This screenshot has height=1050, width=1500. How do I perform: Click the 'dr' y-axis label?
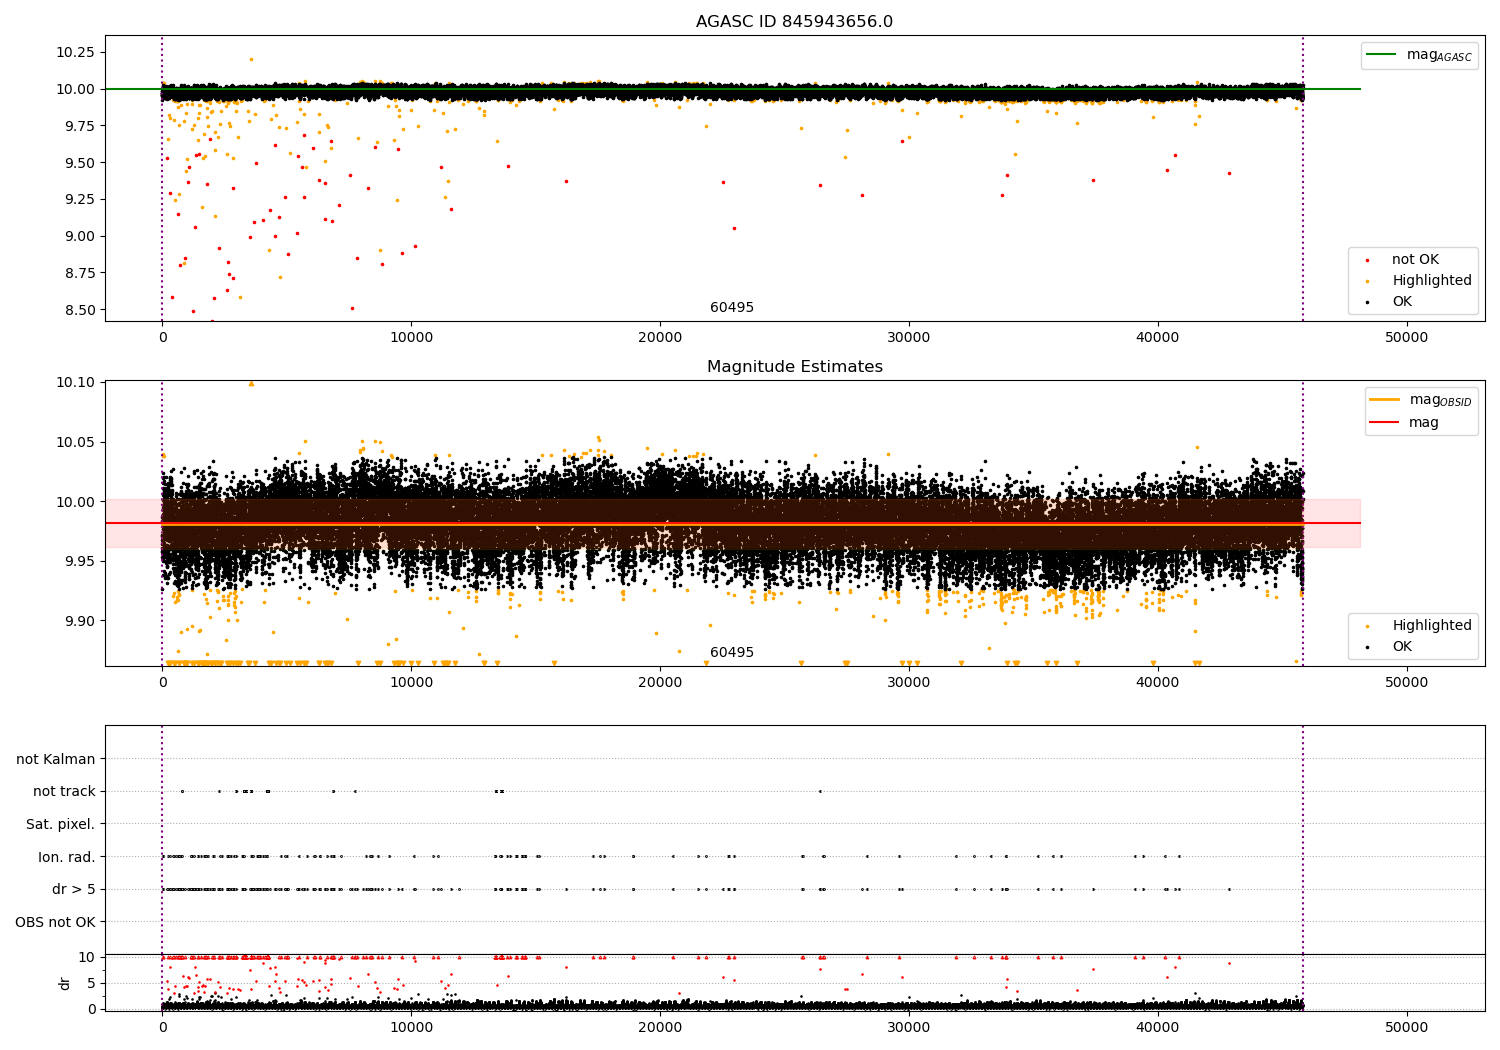point(65,983)
